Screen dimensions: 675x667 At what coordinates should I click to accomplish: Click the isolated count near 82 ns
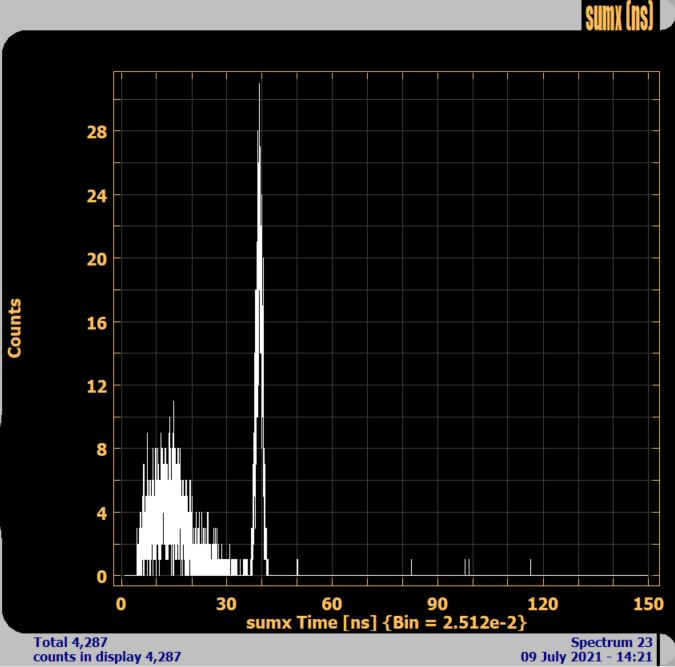[x=411, y=568]
